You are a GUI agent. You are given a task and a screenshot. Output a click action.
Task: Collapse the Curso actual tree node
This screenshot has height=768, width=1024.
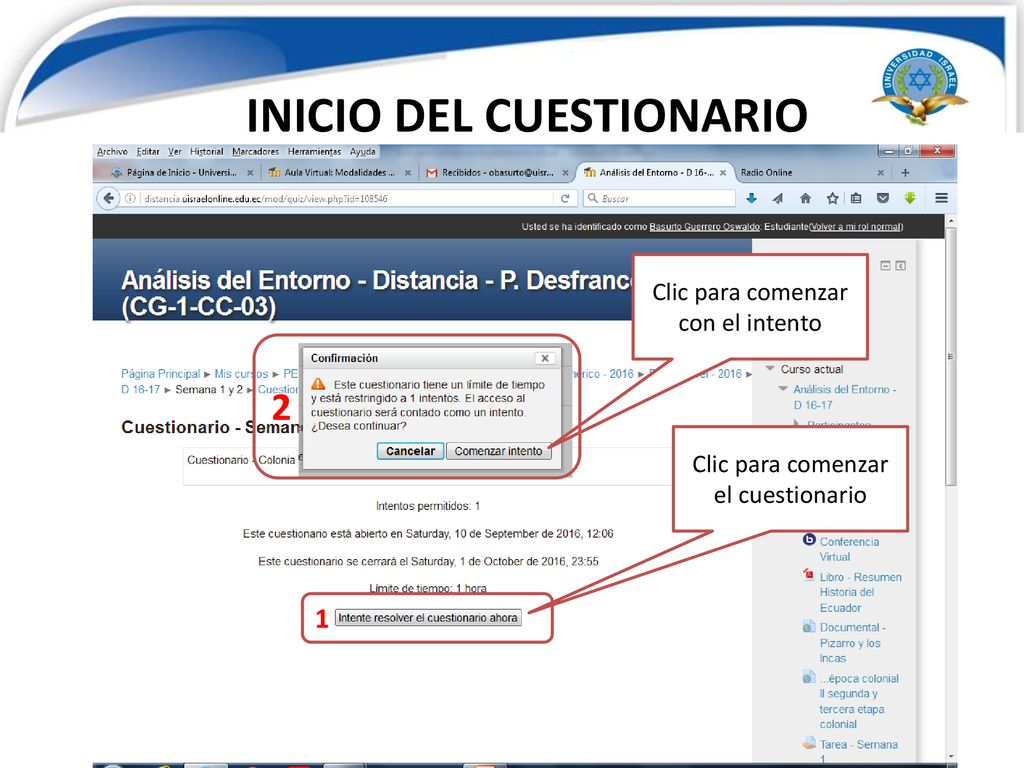click(x=770, y=369)
